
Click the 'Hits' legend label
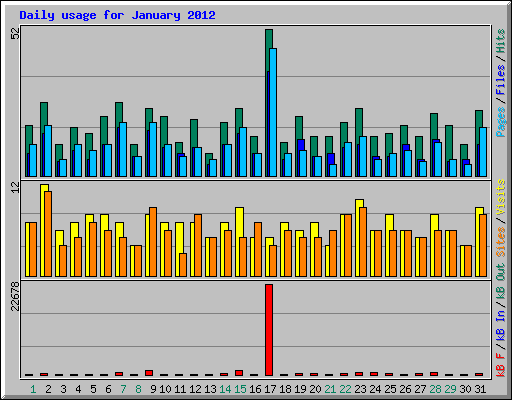click(x=501, y=41)
